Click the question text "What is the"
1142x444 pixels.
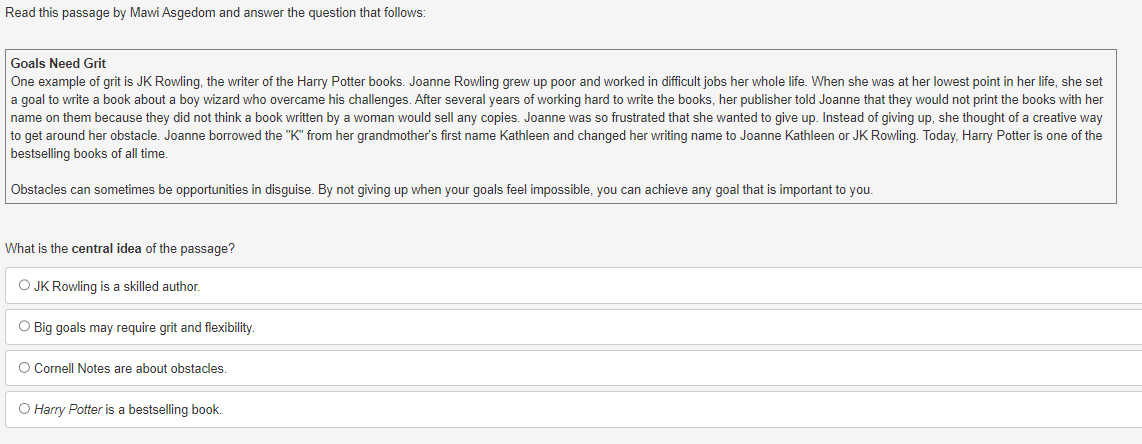(x=36, y=248)
